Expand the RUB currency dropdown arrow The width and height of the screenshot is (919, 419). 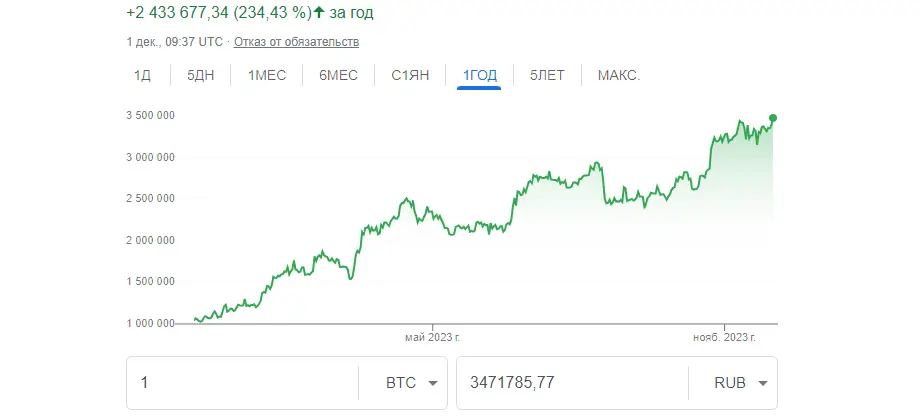[763, 383]
